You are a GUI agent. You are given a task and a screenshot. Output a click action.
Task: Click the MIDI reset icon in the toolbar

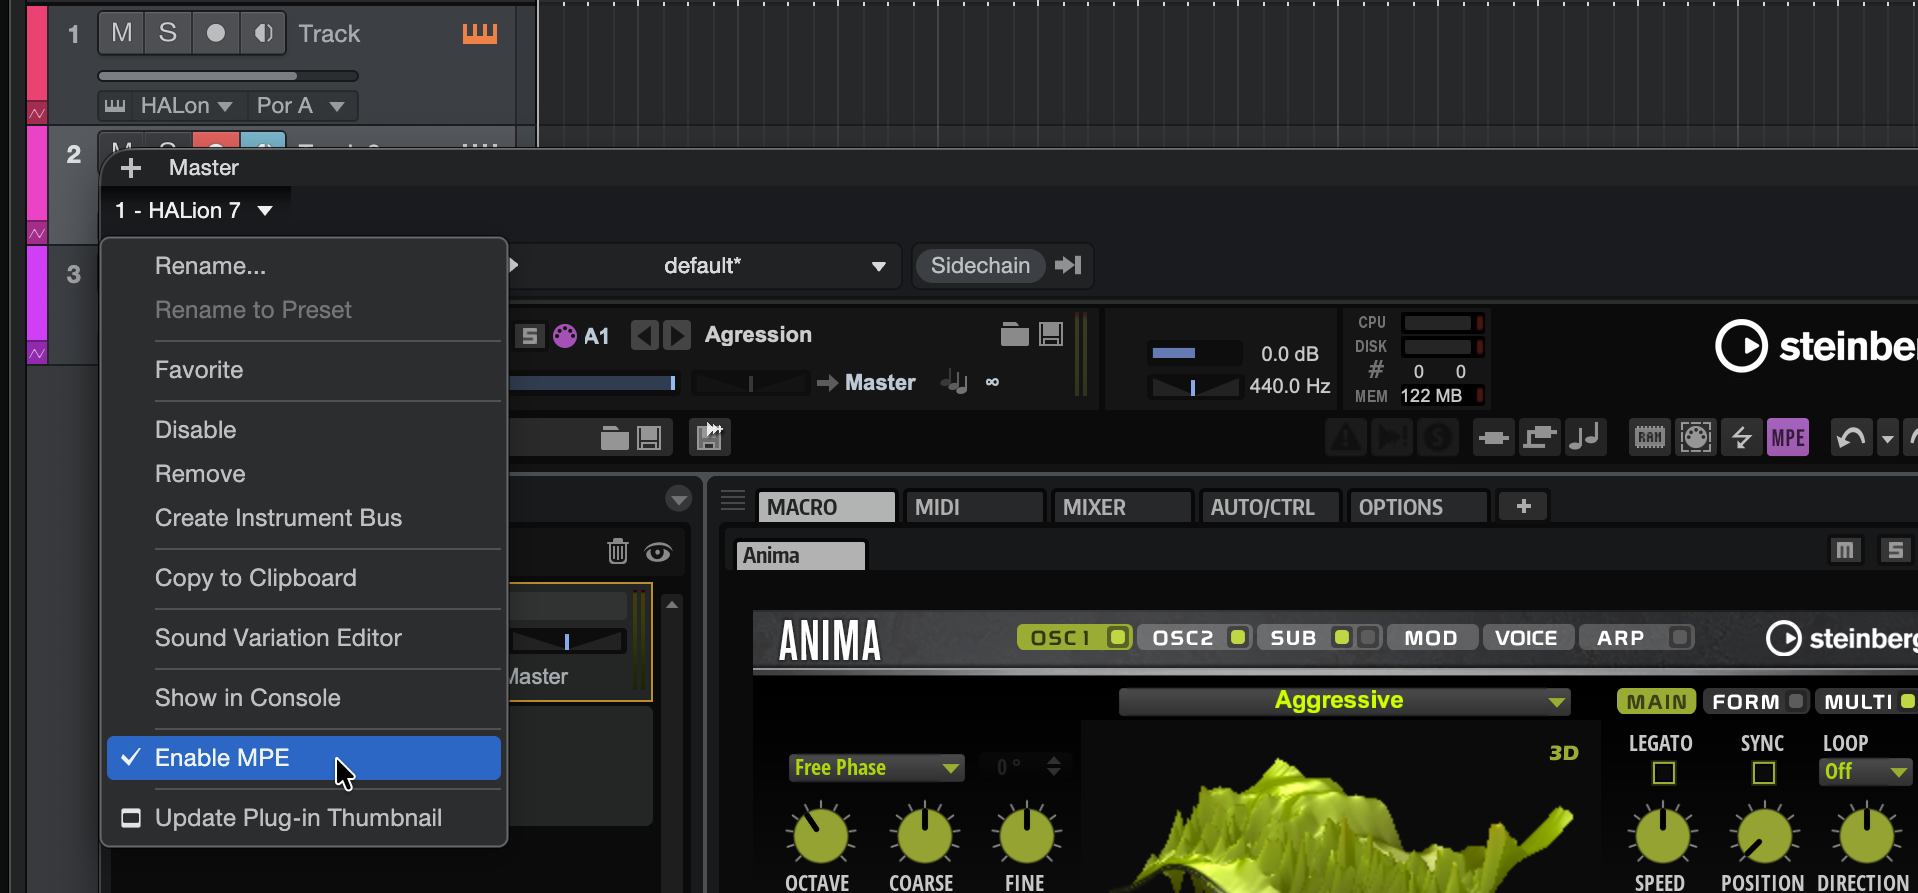(1696, 437)
